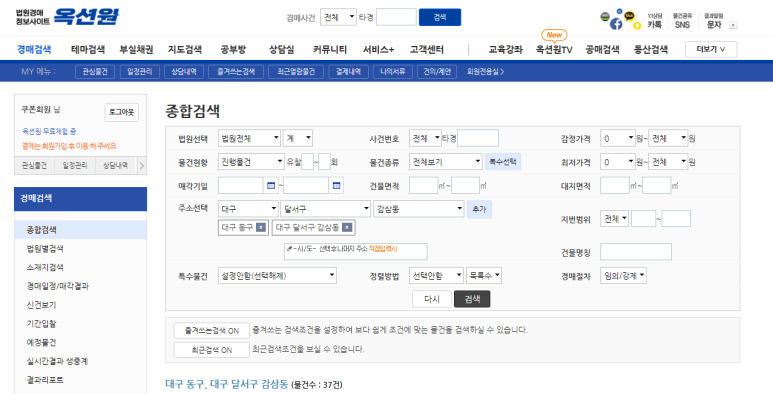Expand the 더보기 menu button
This screenshot has height=394, width=773.
[711, 49]
